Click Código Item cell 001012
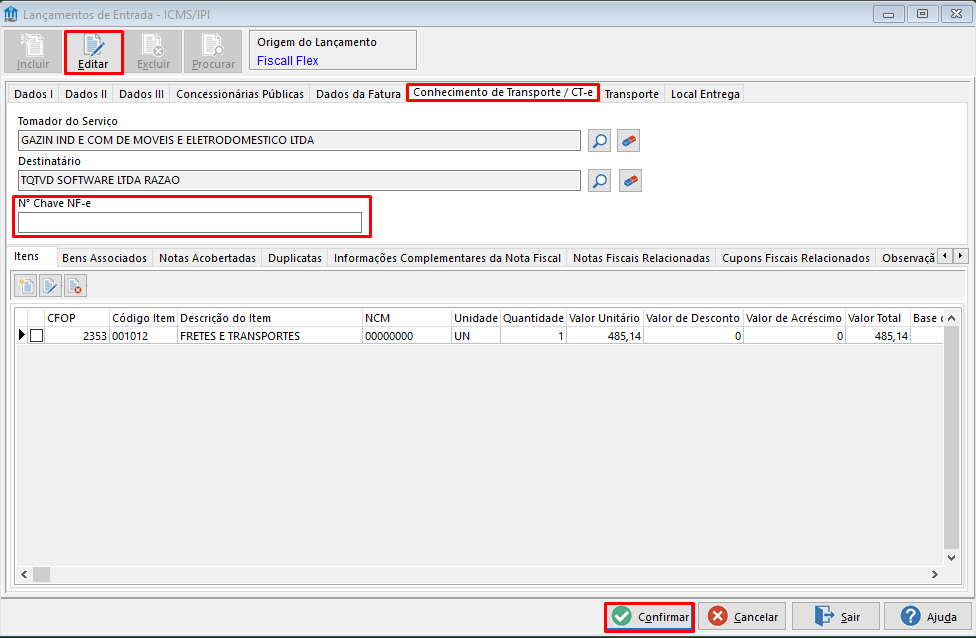 click(x=143, y=336)
